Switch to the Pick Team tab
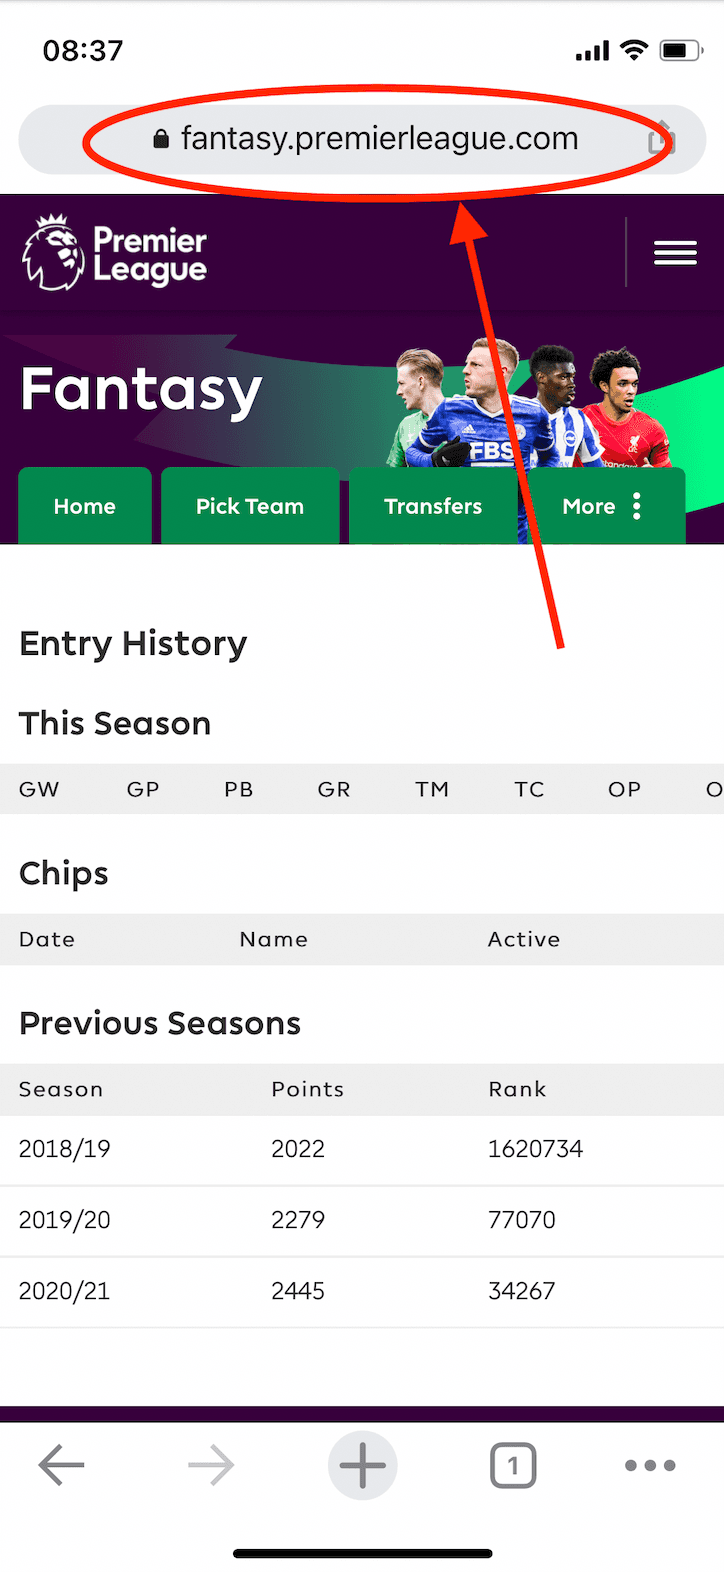Screen dimensions: 724x1572 [x=250, y=506]
